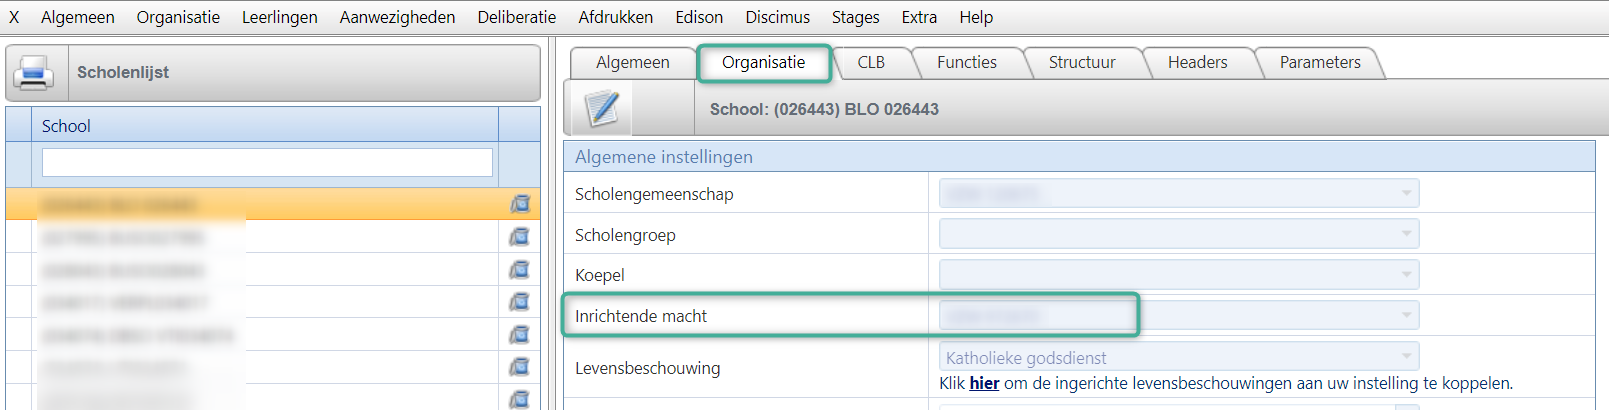Open the Aanwezigheden menu

[397, 17]
